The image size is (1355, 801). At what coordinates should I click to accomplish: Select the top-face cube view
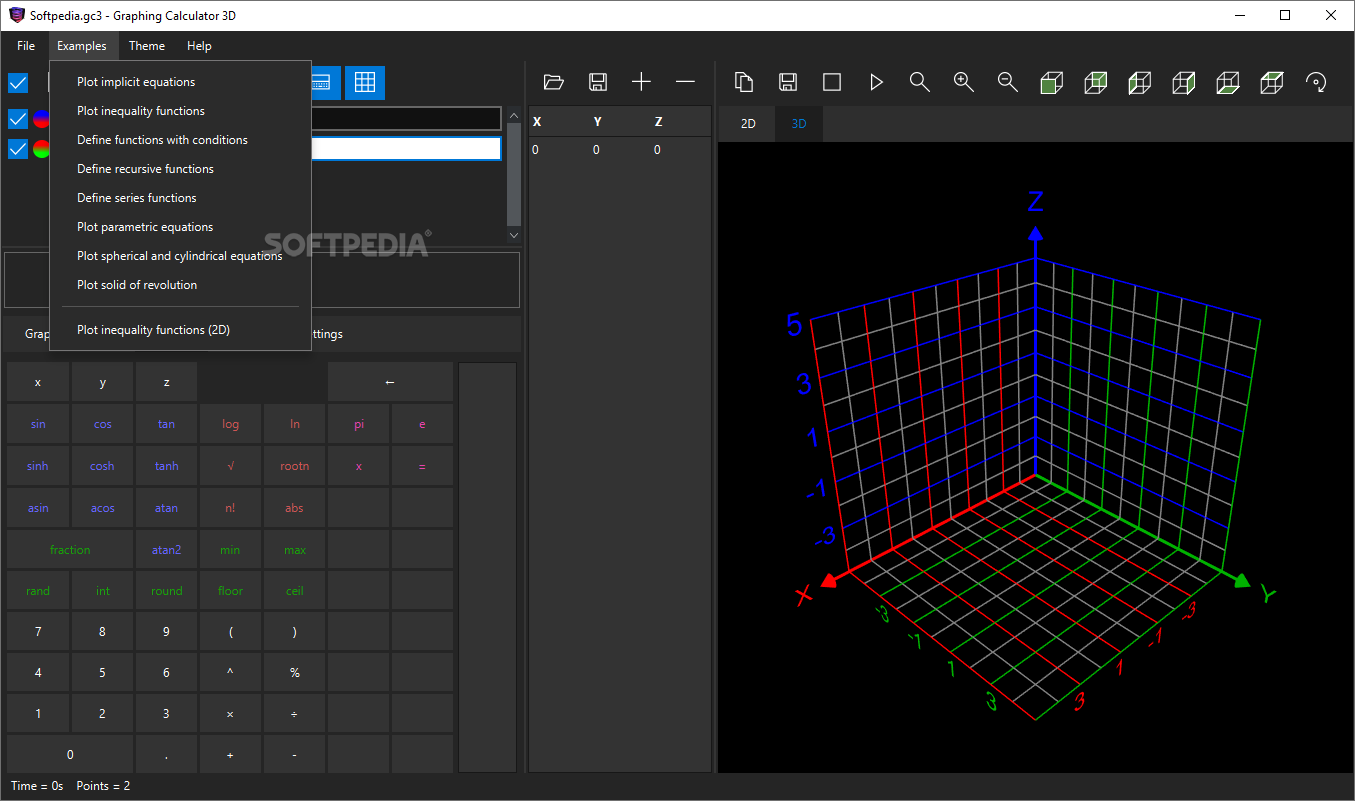[x=1272, y=82]
